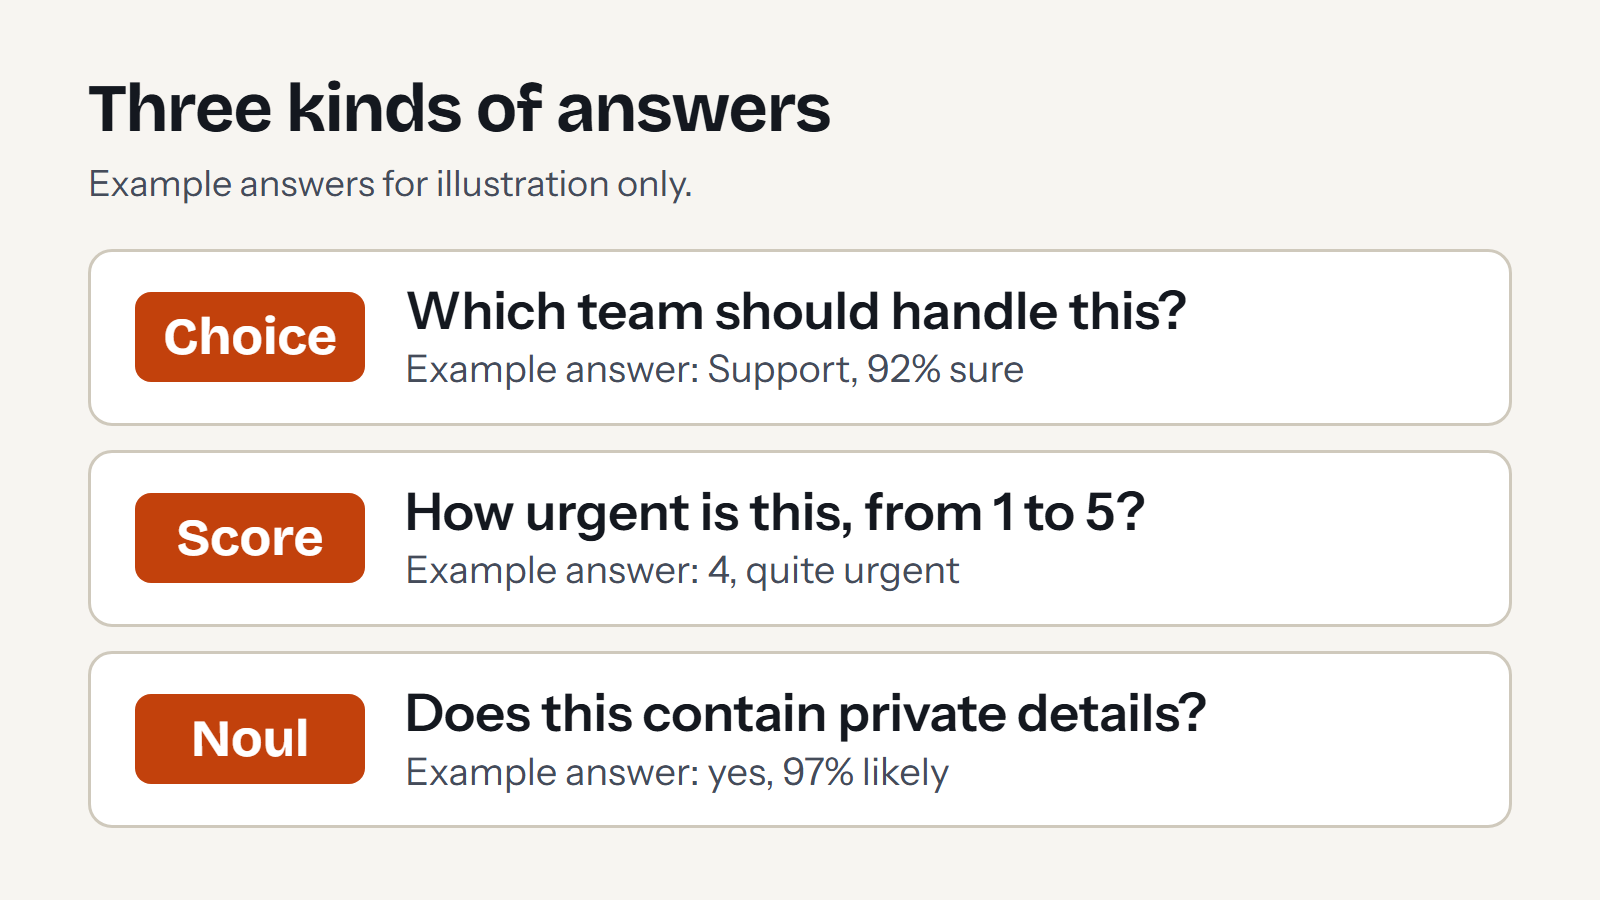The image size is (1600, 900).
Task: Select the orange Score badge
Action: 250,538
